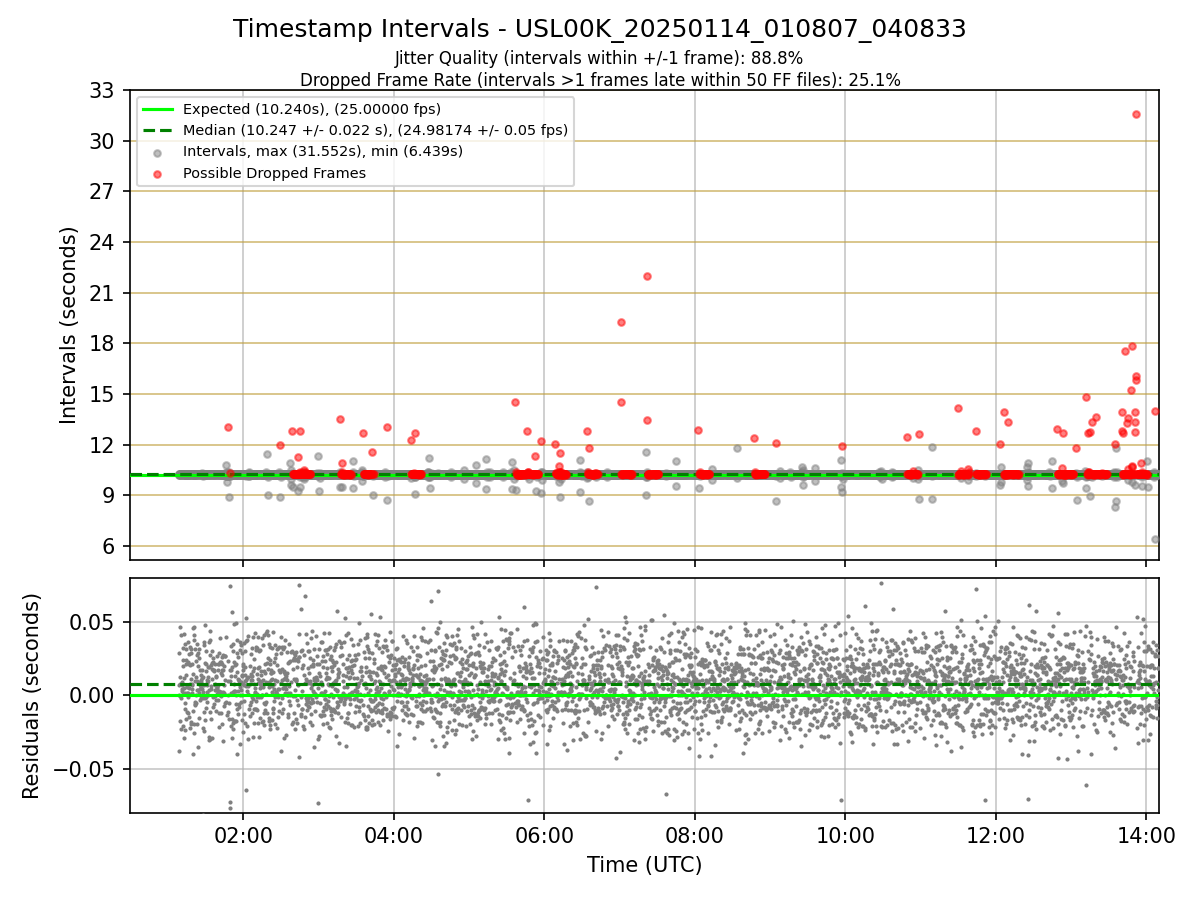This screenshot has height=900, width=1200.
Task: Click the lowest gray interval point near 6.4 seconds
Action: coord(1155,539)
